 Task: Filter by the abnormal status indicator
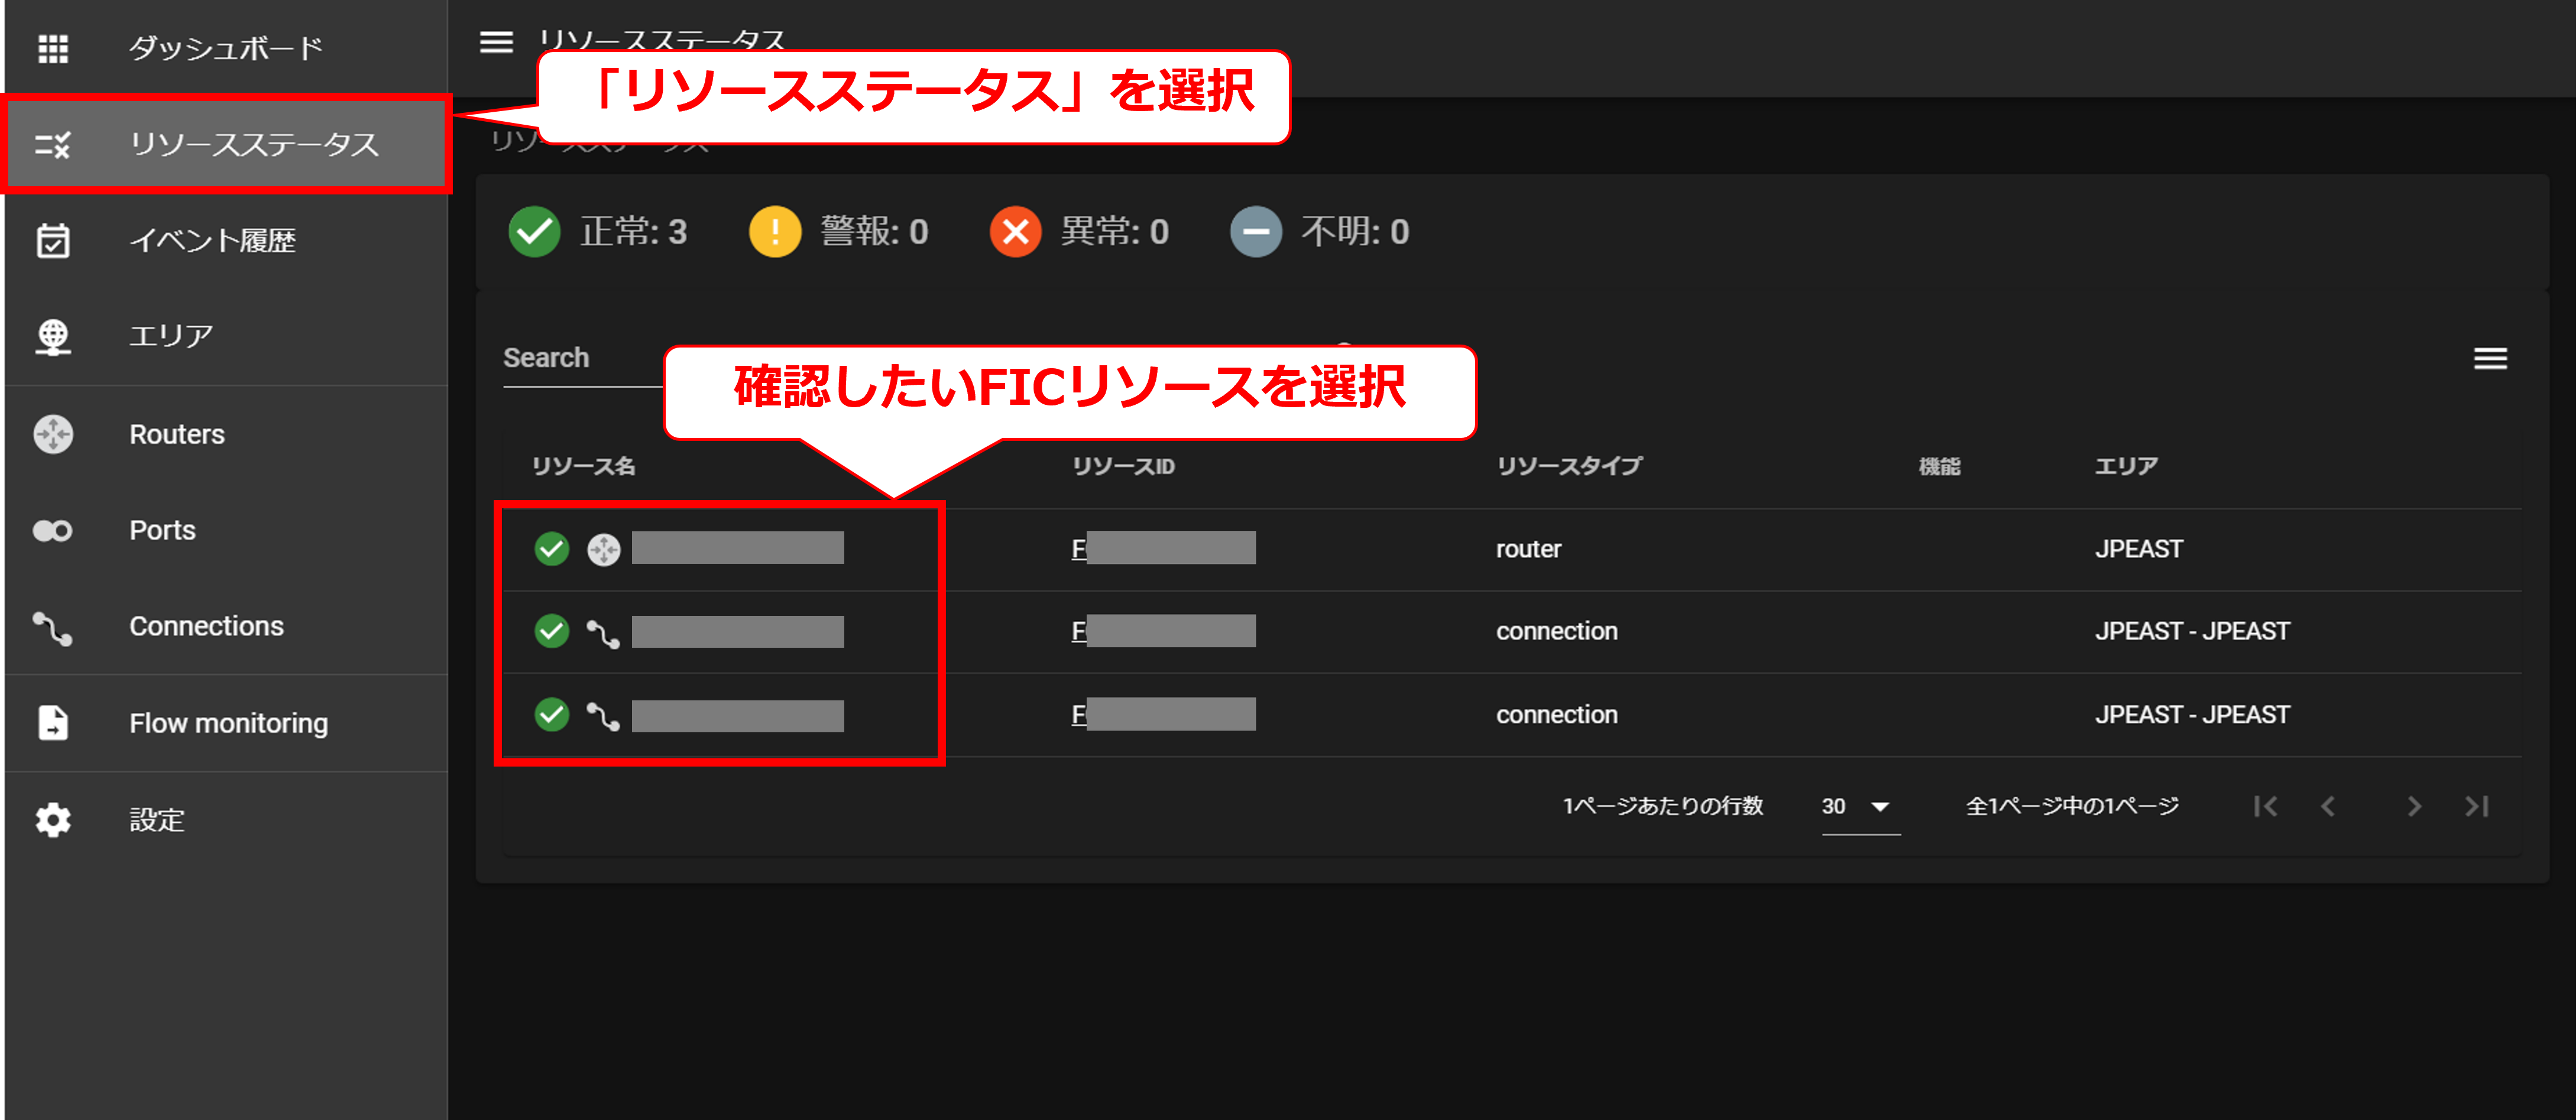(x=1015, y=232)
